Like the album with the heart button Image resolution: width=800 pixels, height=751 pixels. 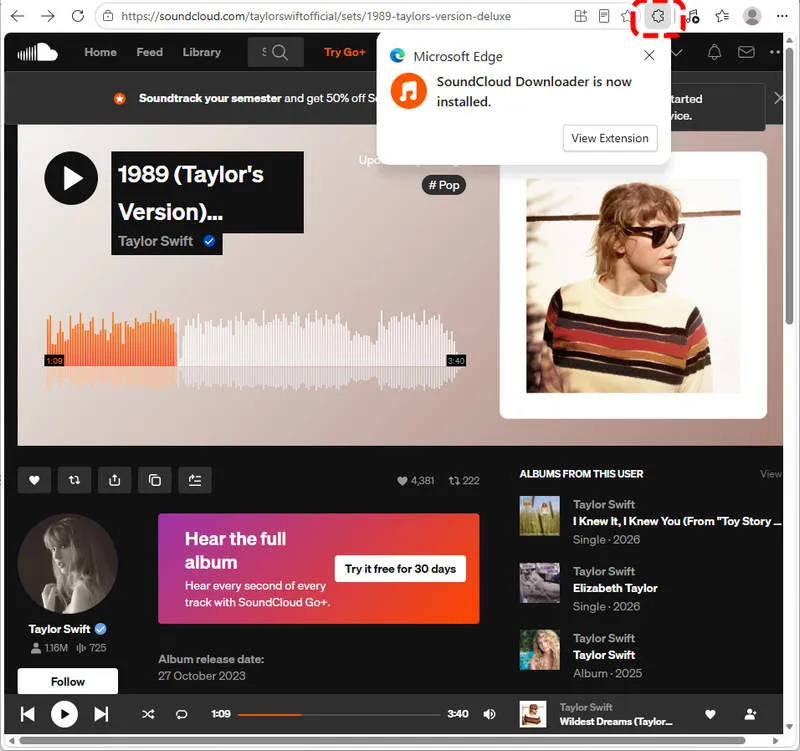34,480
